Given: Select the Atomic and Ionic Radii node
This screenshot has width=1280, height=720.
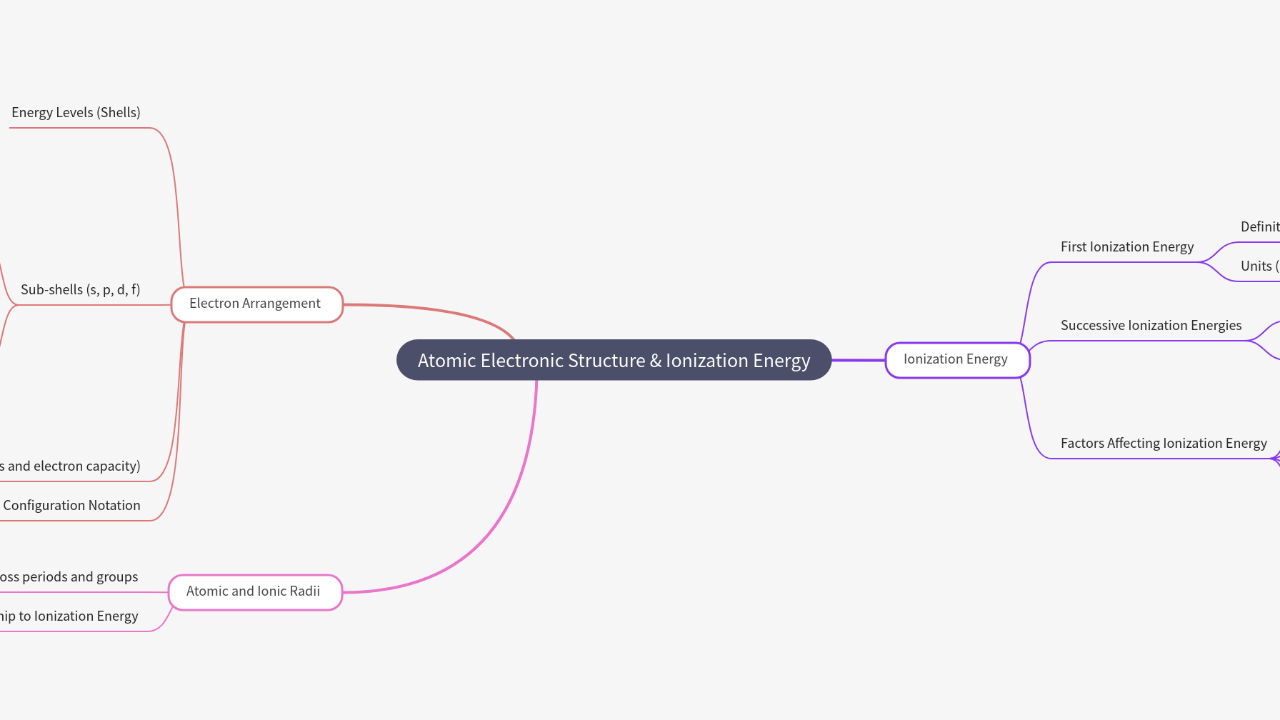Looking at the screenshot, I should pos(254,592).
